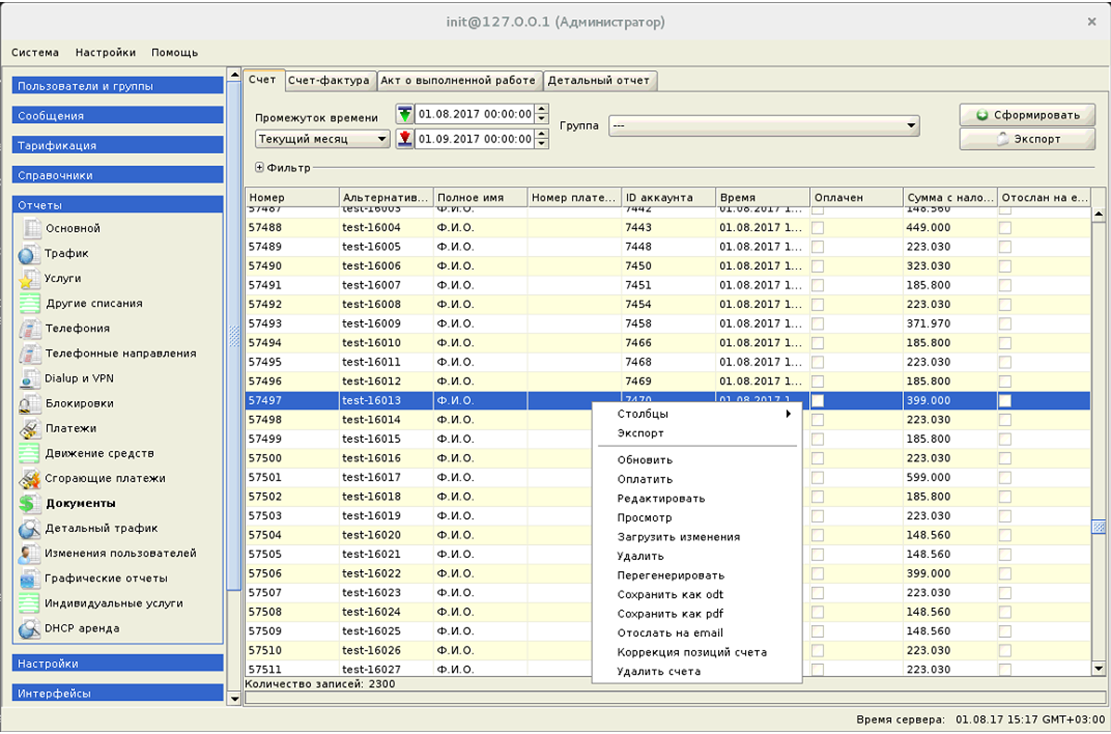This screenshot has height=734, width=1111.
Task: Click the Экспорт button at top right
Action: coord(1027,139)
